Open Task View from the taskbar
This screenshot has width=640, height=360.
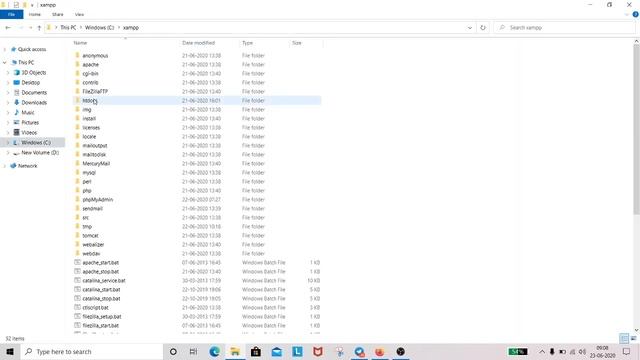point(193,351)
